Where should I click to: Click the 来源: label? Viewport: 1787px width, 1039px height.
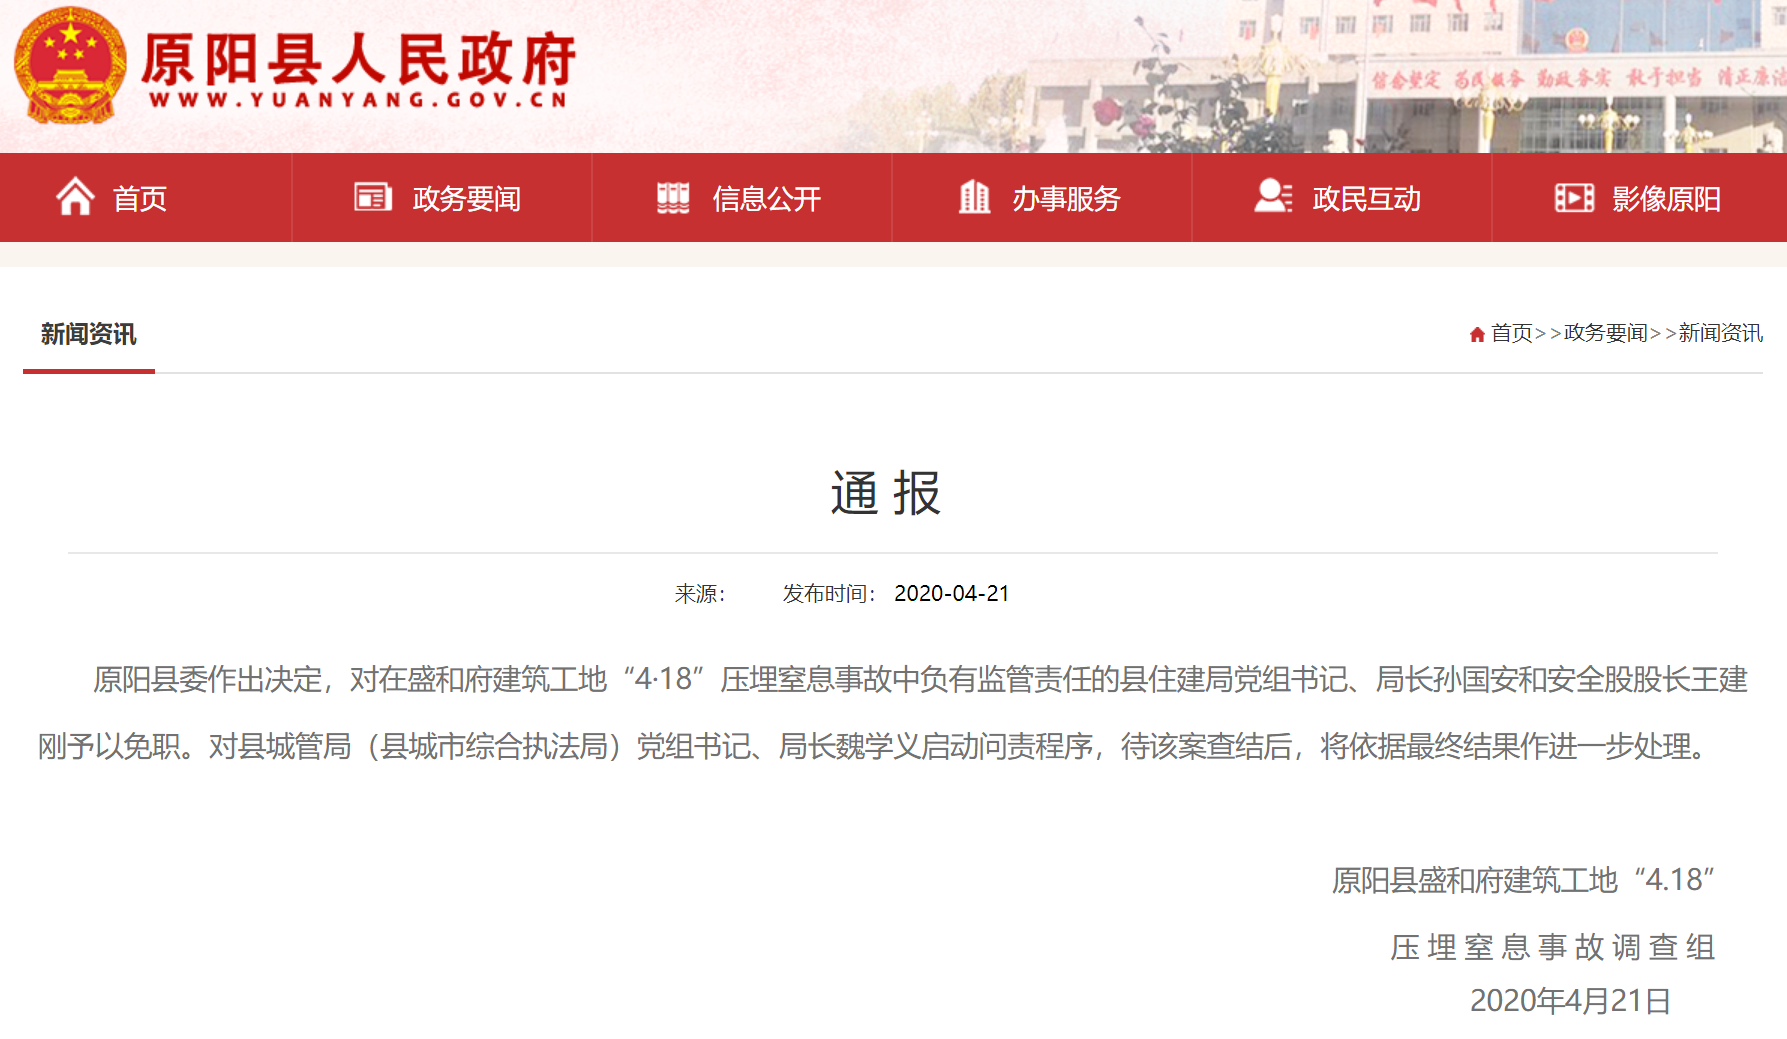[700, 594]
